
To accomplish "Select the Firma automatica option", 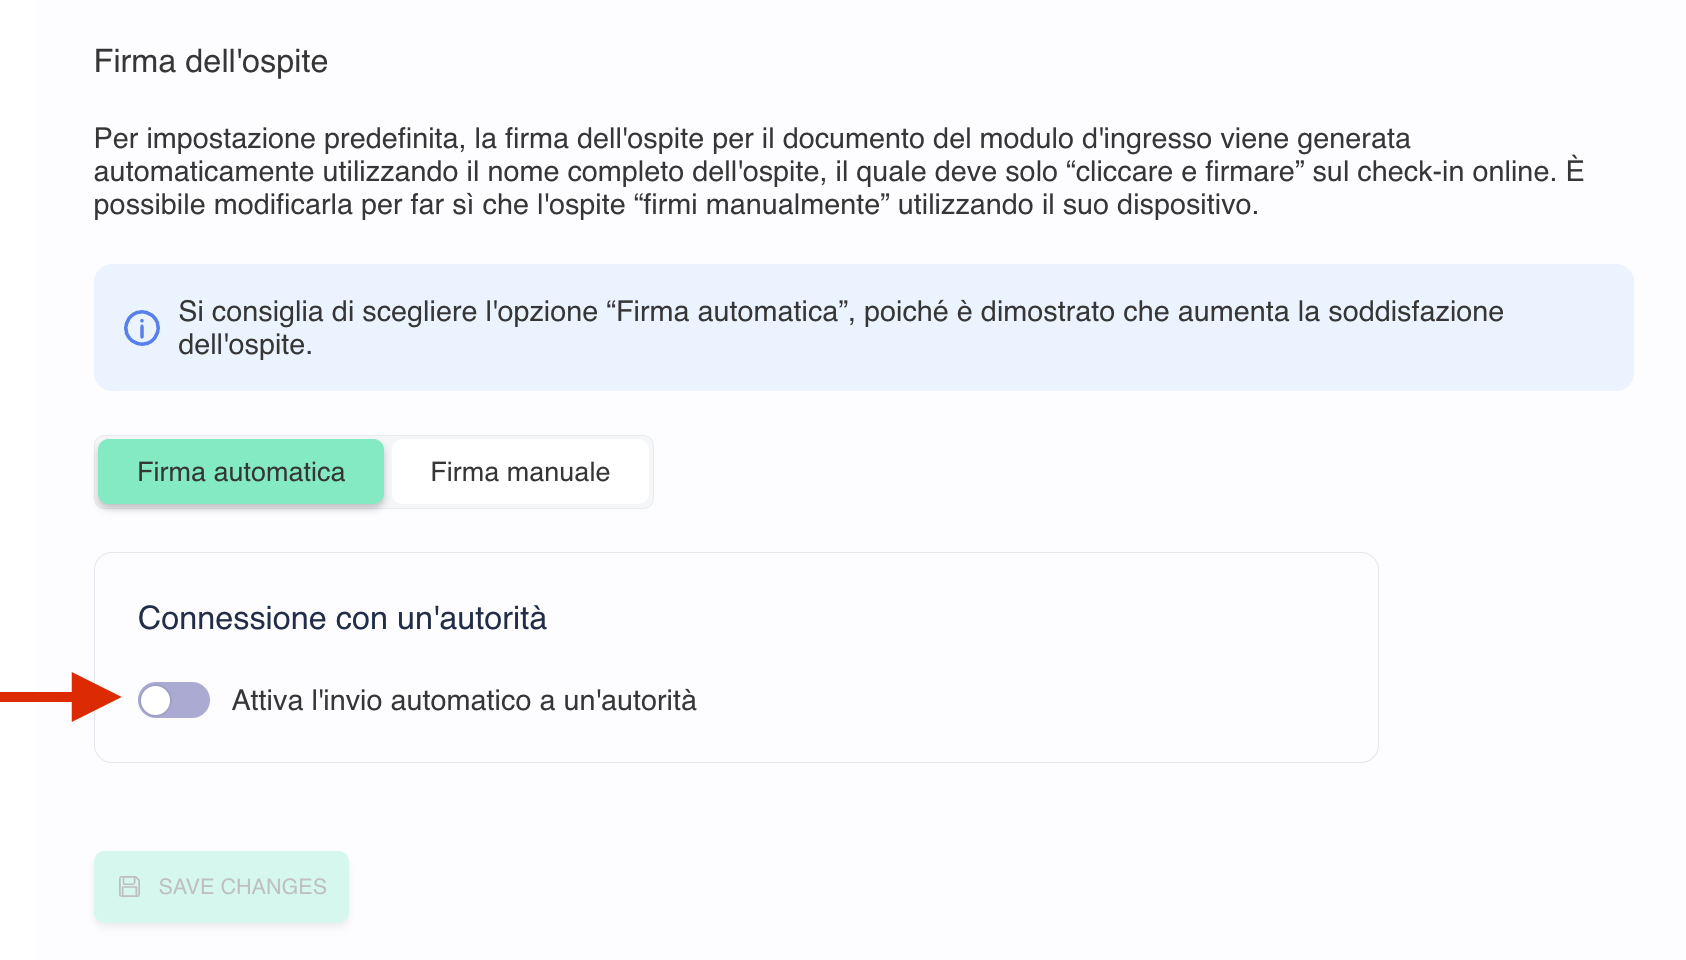I will pyautogui.click(x=241, y=472).
